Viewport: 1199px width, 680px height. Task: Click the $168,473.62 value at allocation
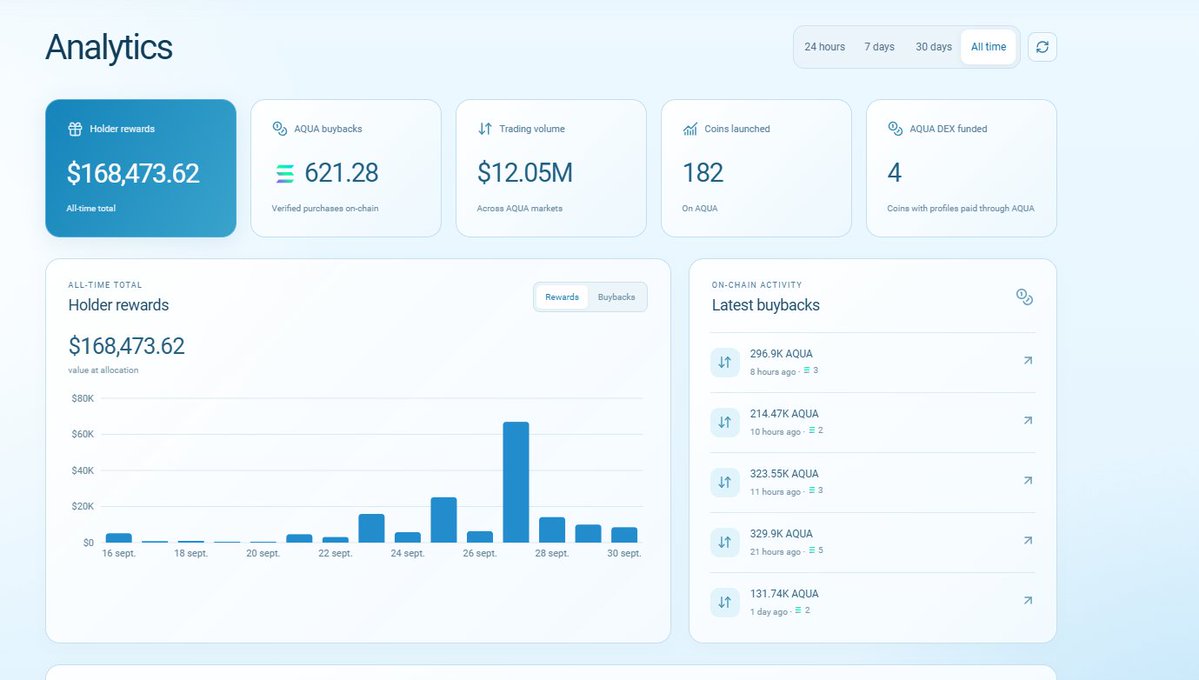point(126,346)
